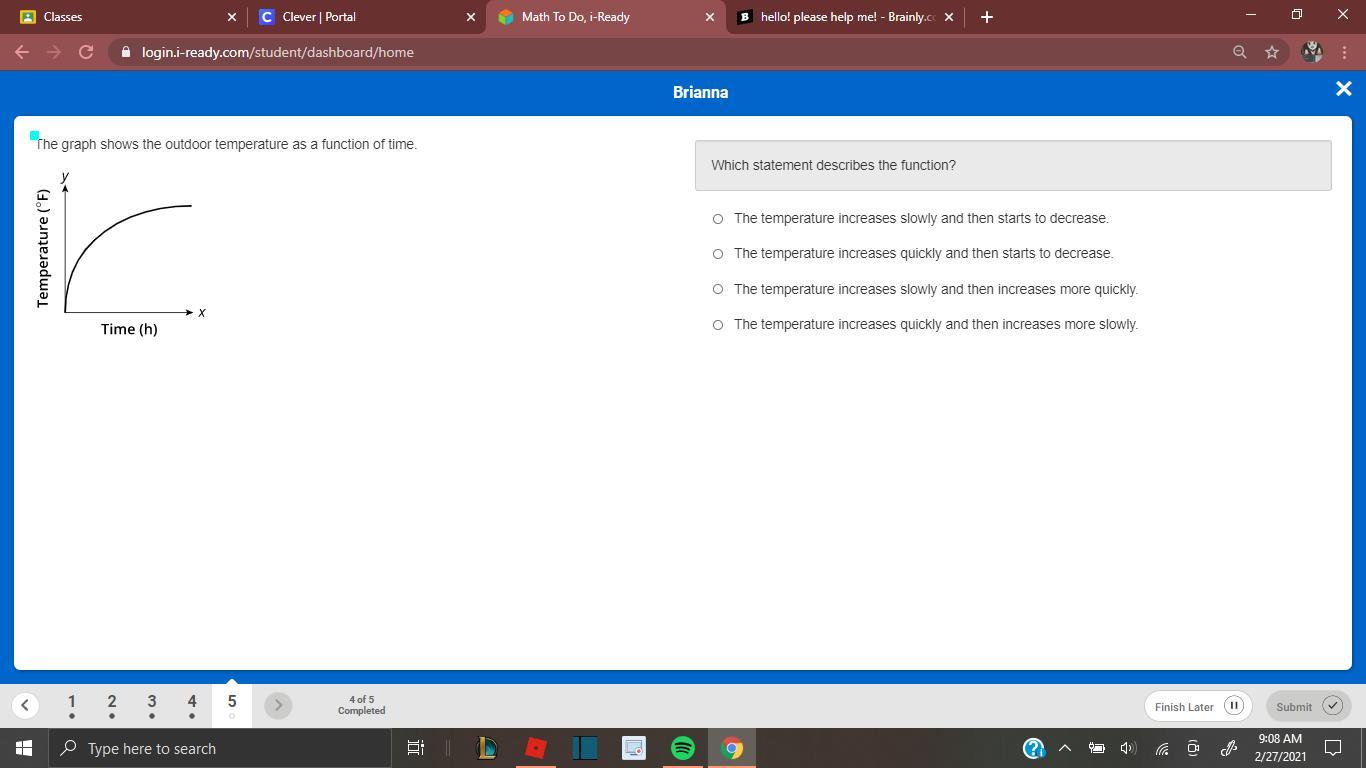The height and width of the screenshot is (768, 1366).
Task: Jump to question 1
Action: [72, 705]
